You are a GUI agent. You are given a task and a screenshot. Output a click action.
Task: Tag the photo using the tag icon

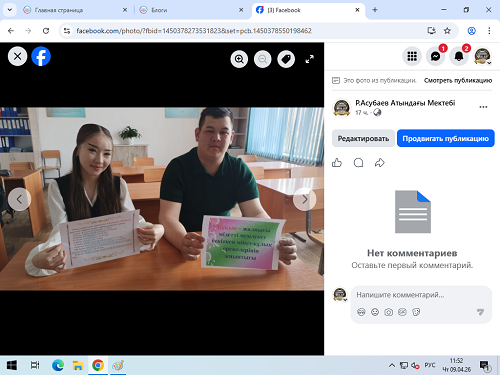tap(286, 59)
